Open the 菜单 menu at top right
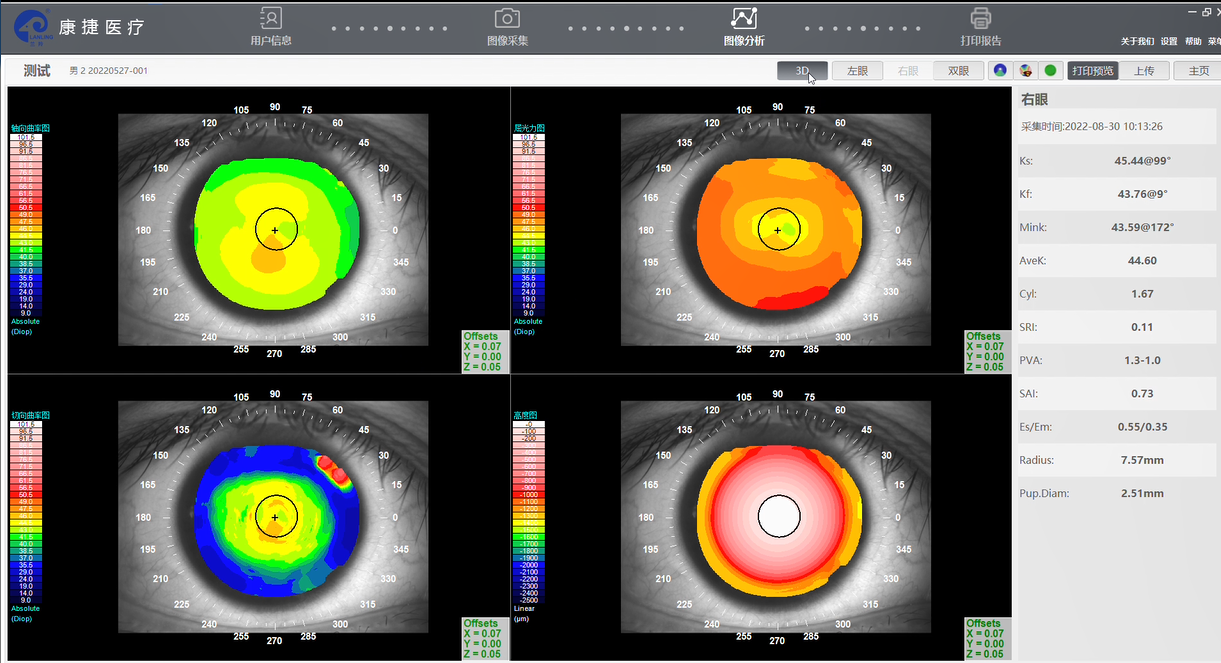Viewport: 1221px width, 663px height. 1214,42
